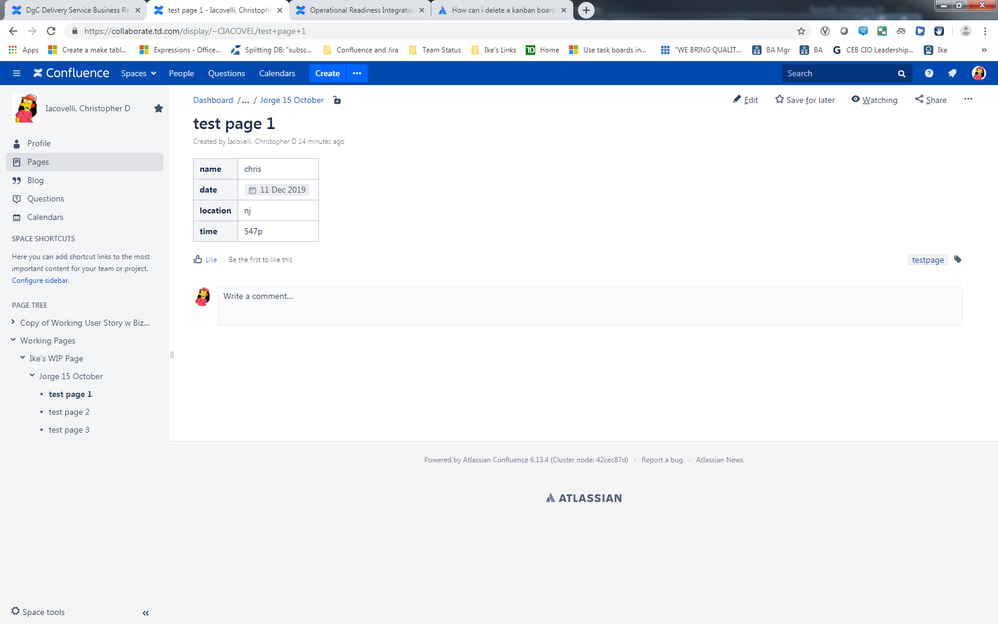Open the help question-mark icon

(929, 73)
